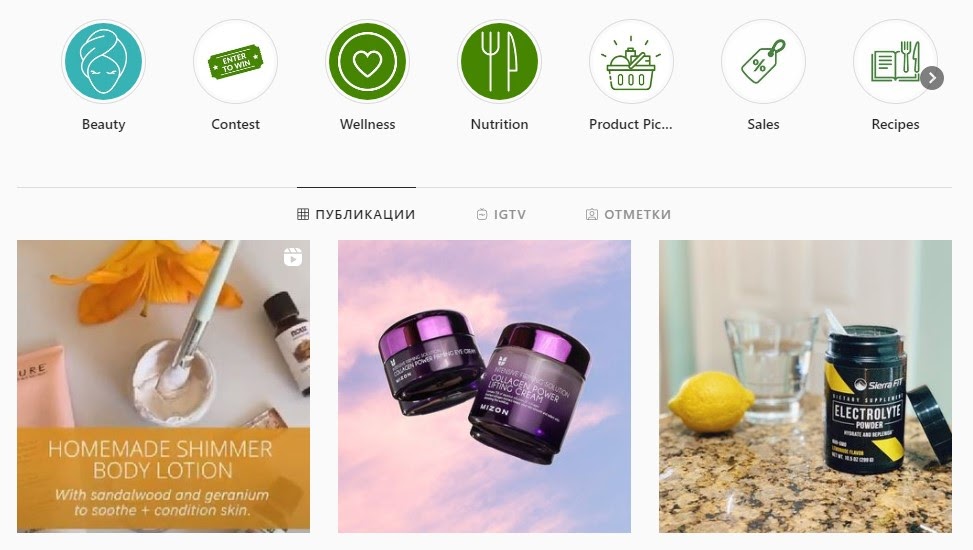Click the Beauty highlight label

[104, 124]
